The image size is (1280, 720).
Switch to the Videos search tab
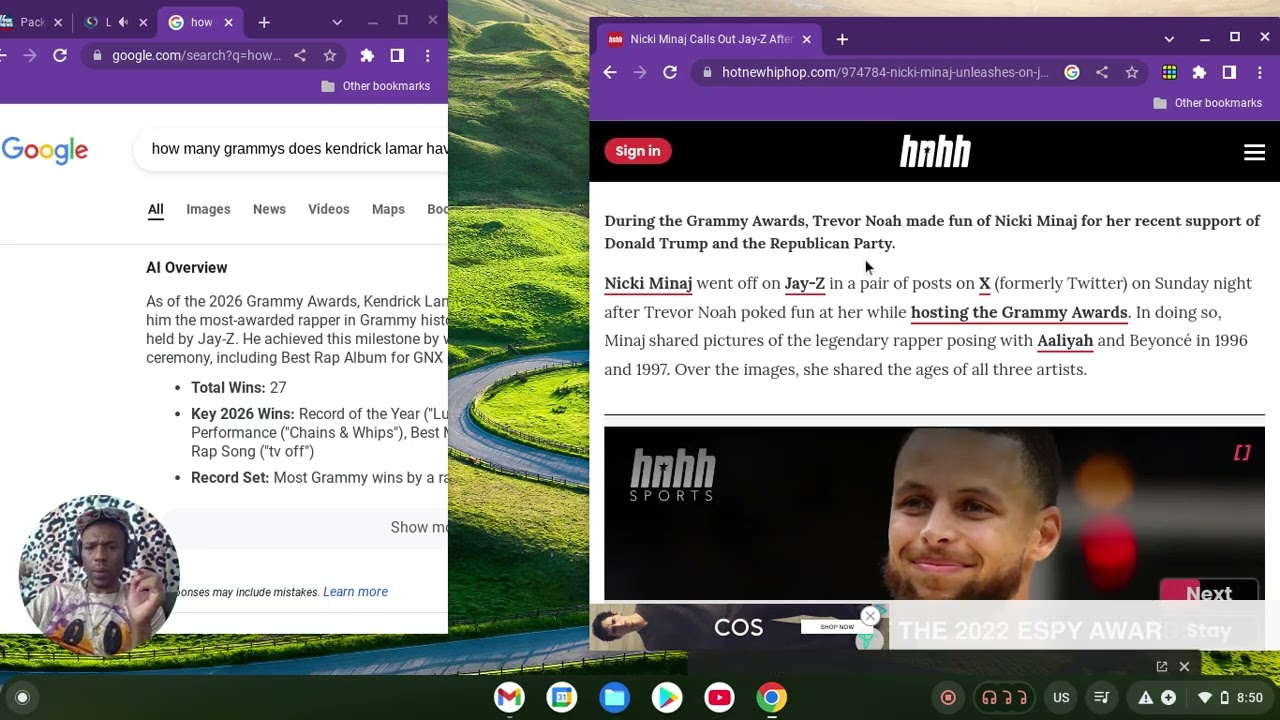pyautogui.click(x=328, y=209)
